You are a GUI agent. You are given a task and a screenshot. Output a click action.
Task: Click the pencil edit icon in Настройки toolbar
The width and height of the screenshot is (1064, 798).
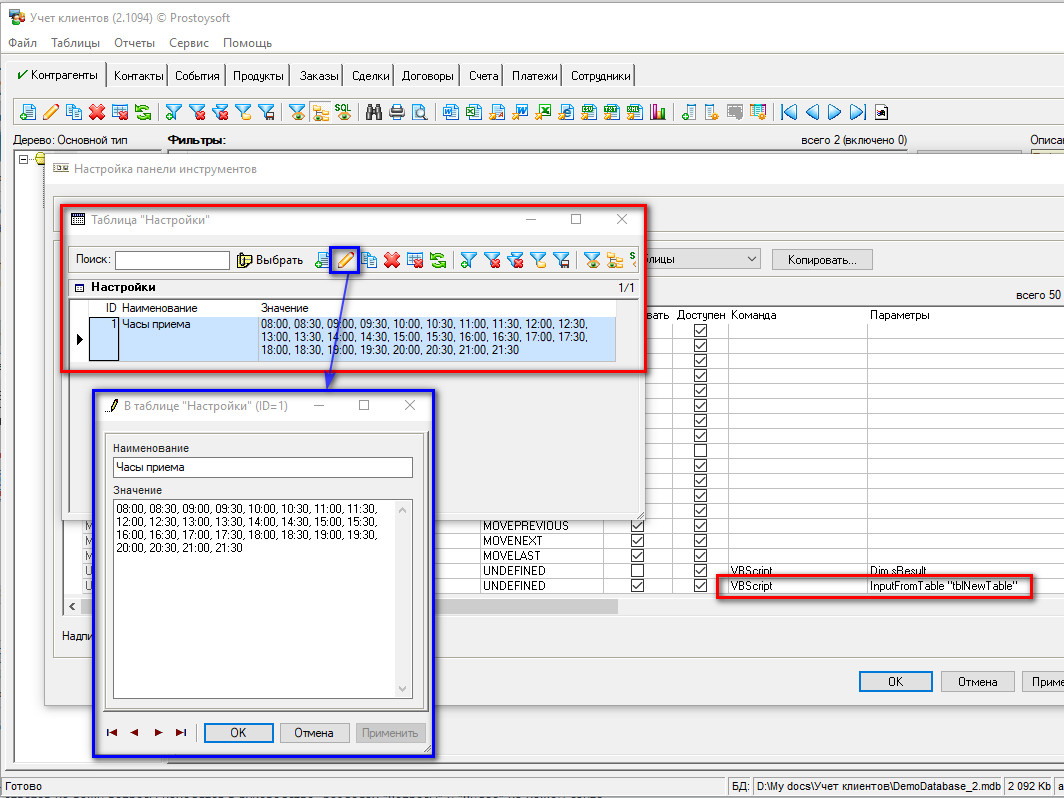(344, 260)
